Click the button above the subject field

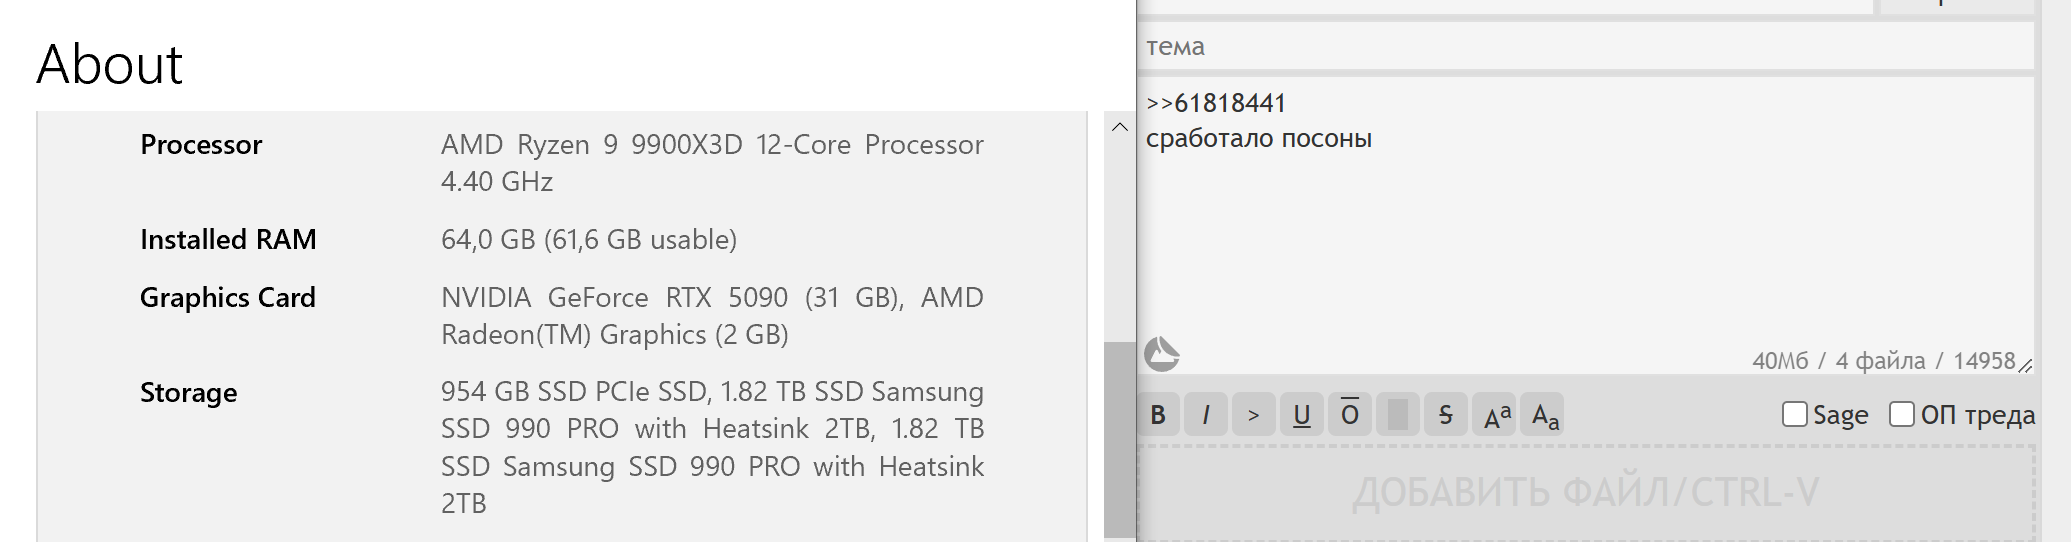tap(1956, 6)
